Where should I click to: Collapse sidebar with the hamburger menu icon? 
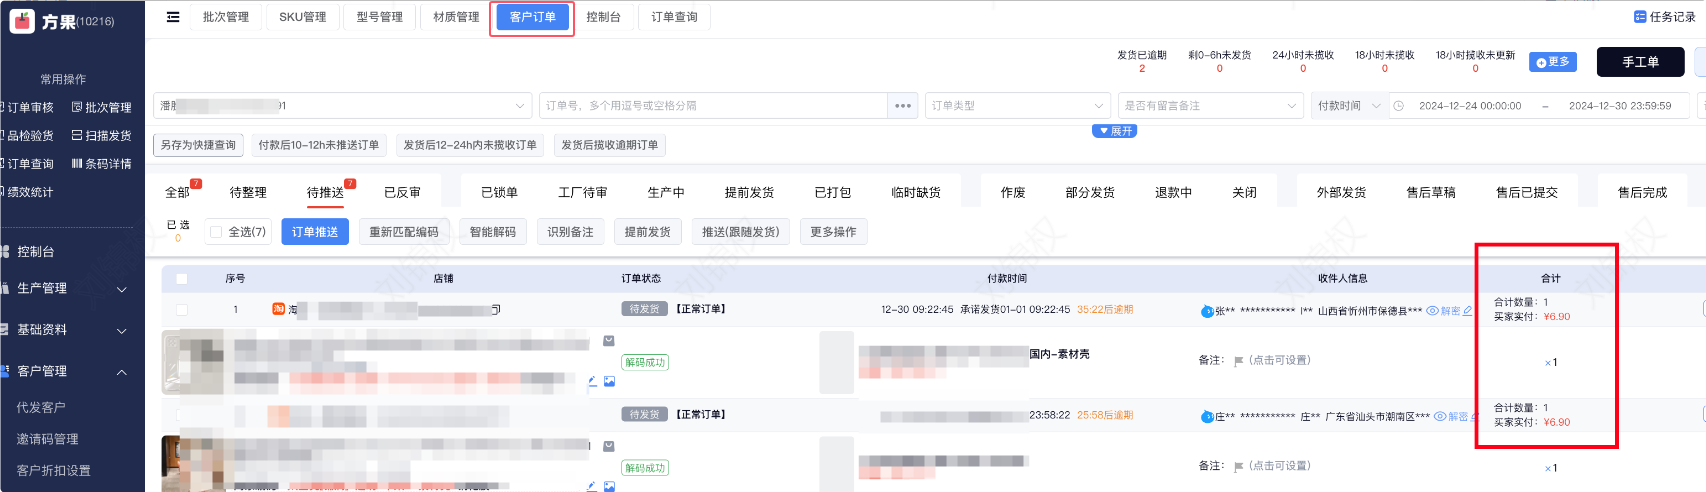173,17
